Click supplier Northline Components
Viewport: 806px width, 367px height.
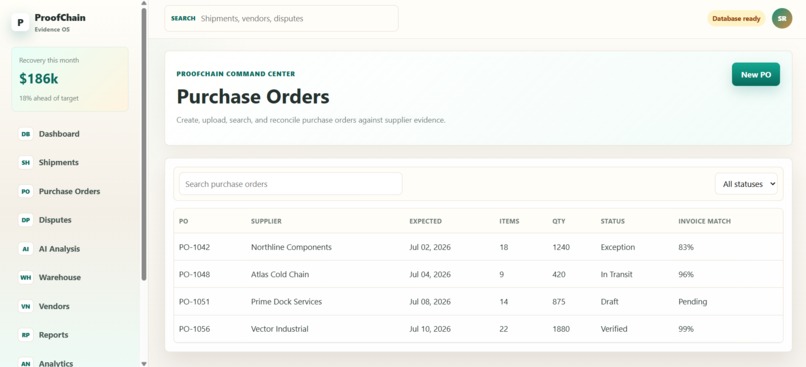coord(291,247)
